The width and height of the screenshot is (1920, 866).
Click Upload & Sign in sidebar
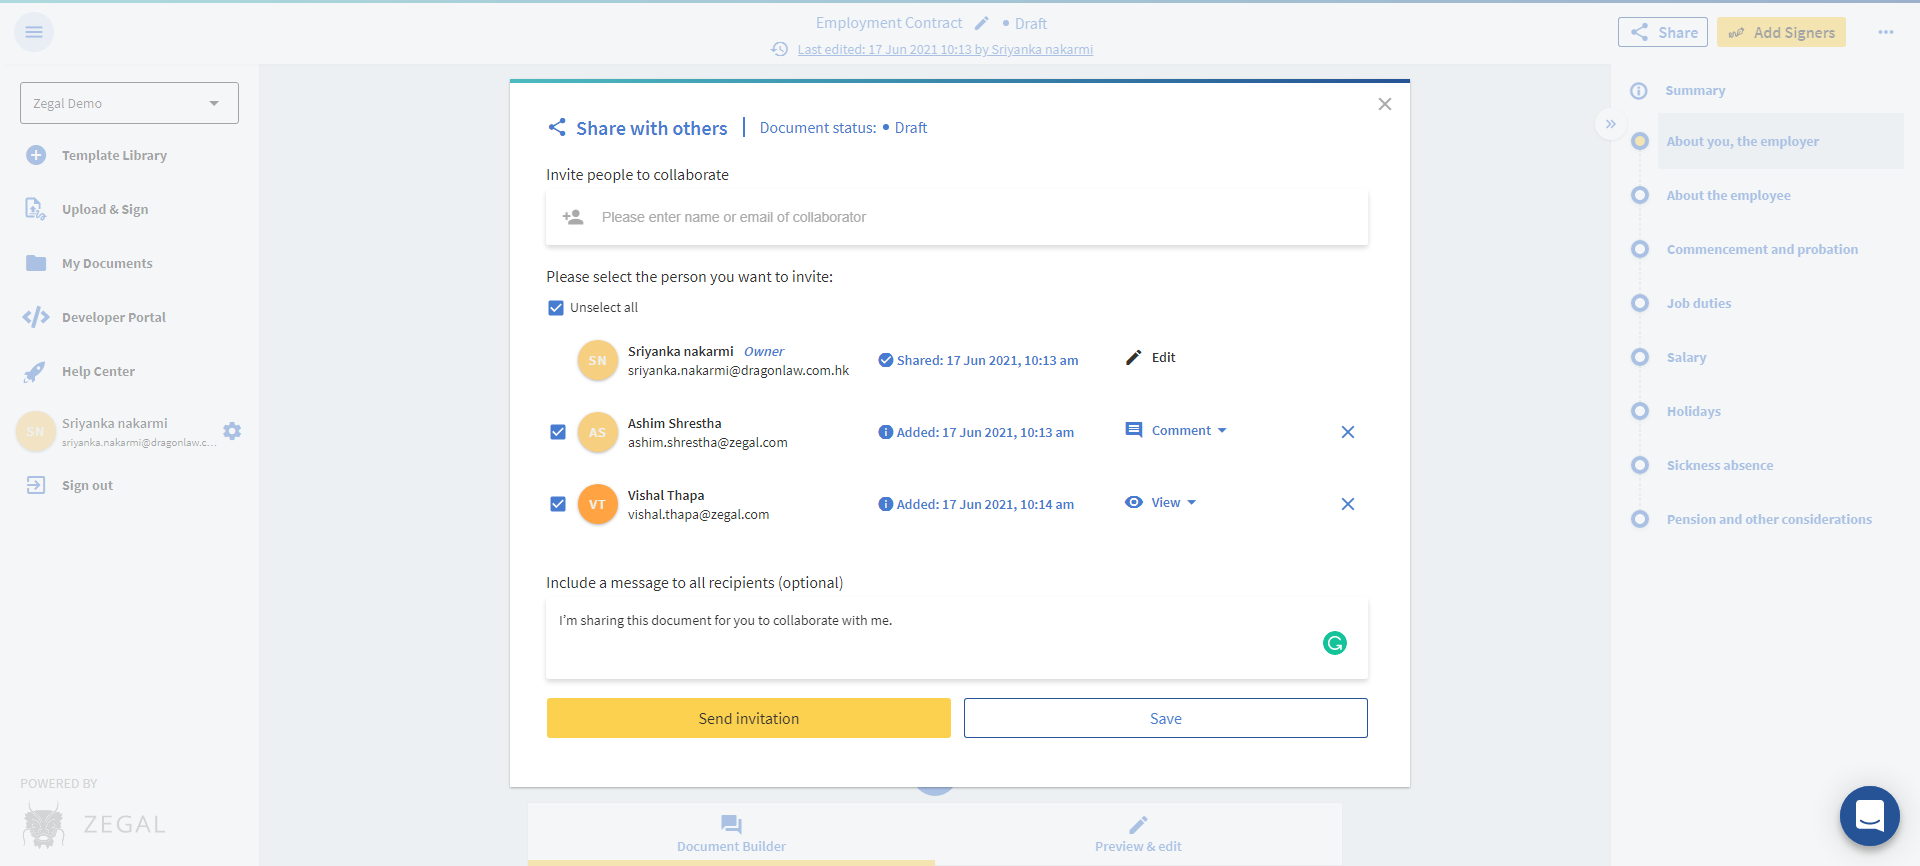tap(105, 209)
